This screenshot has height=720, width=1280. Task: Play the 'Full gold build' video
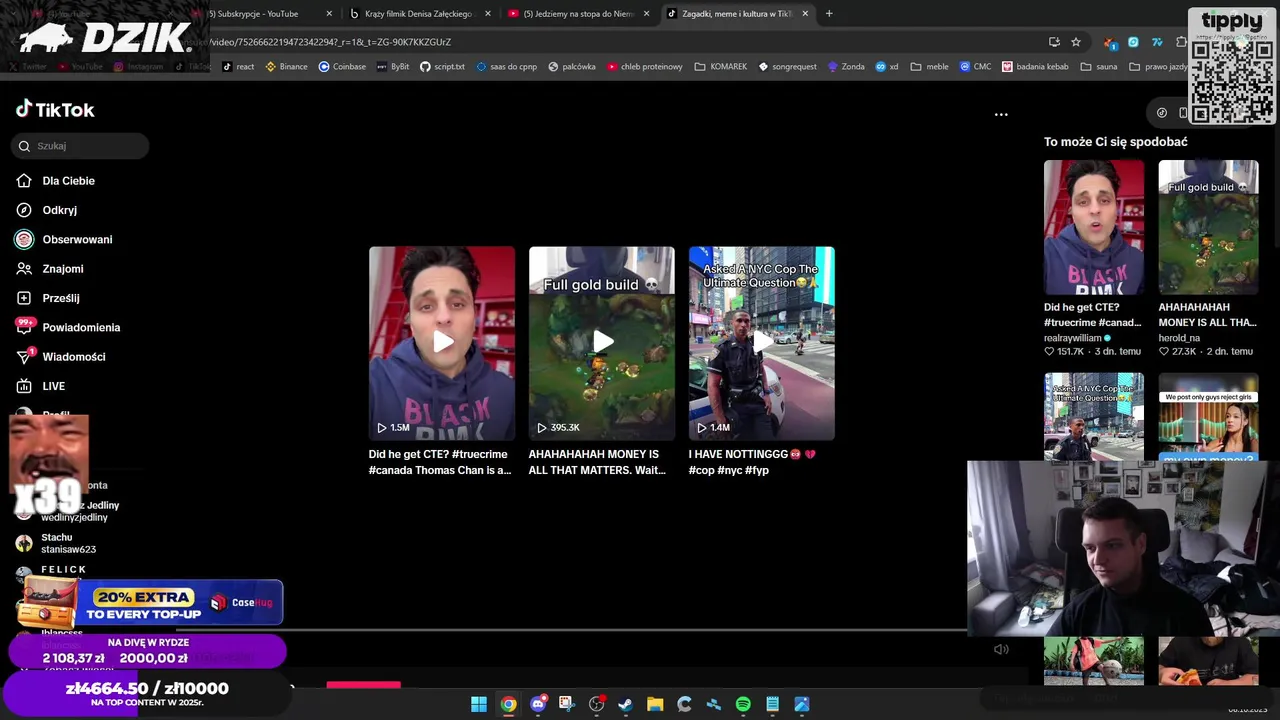coord(602,343)
